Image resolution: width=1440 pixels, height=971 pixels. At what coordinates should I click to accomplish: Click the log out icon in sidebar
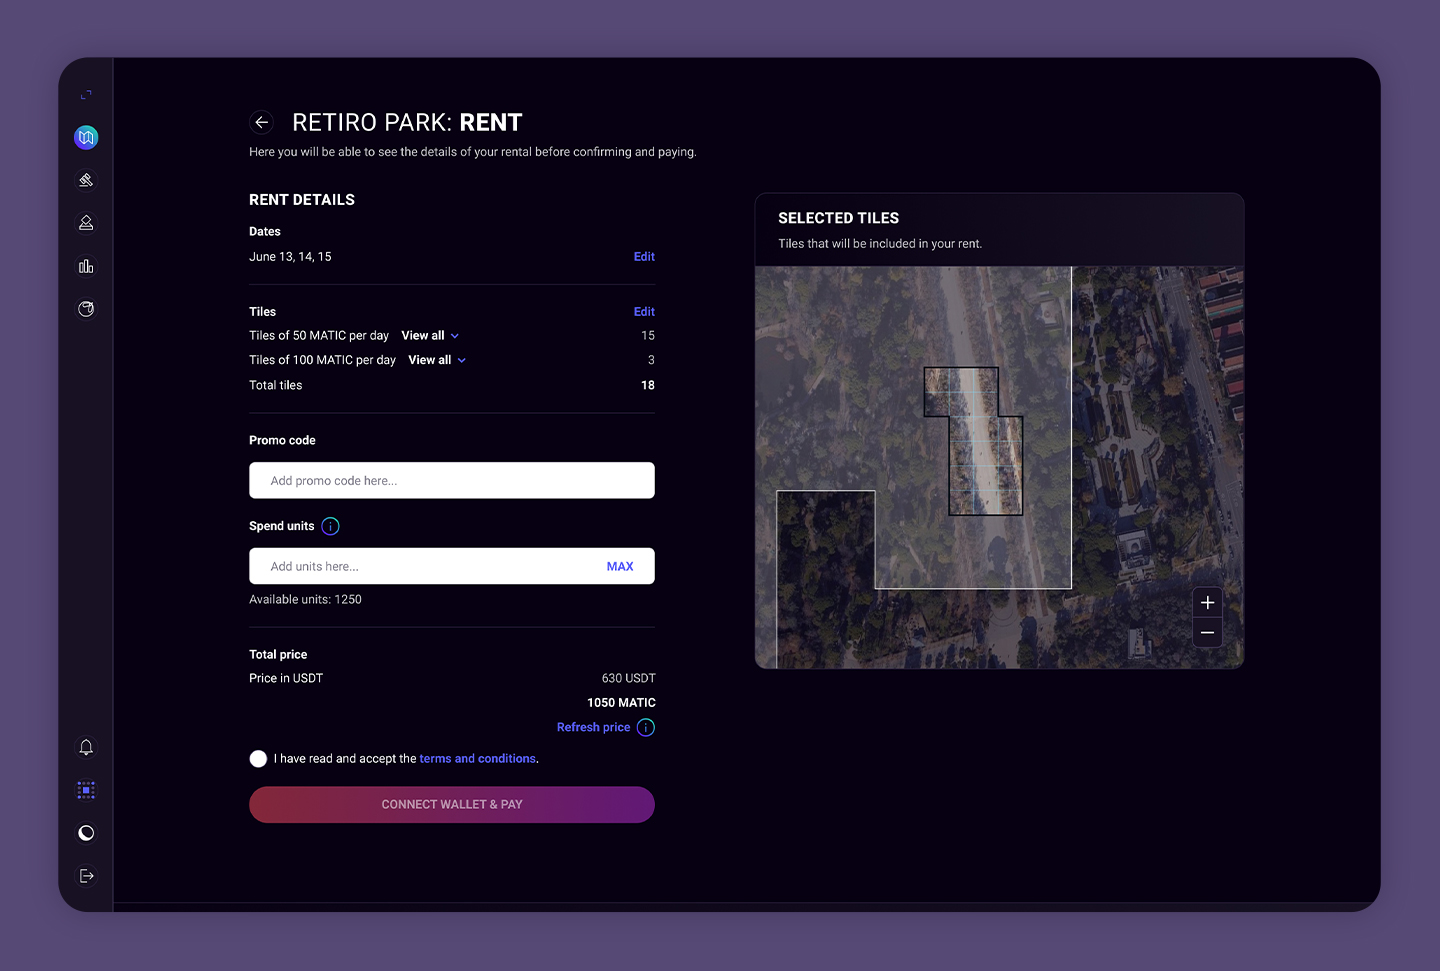coord(86,876)
